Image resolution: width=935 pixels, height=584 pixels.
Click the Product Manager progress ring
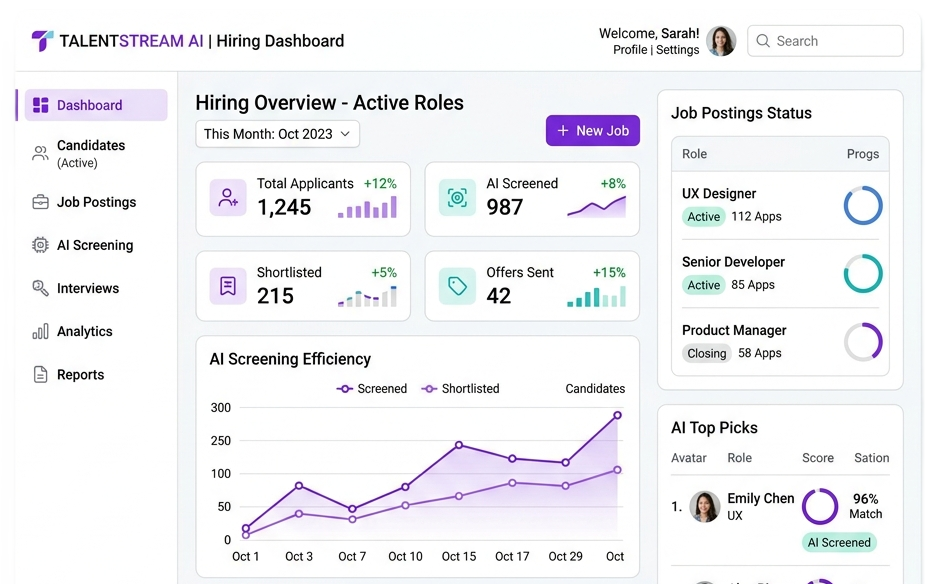(863, 342)
